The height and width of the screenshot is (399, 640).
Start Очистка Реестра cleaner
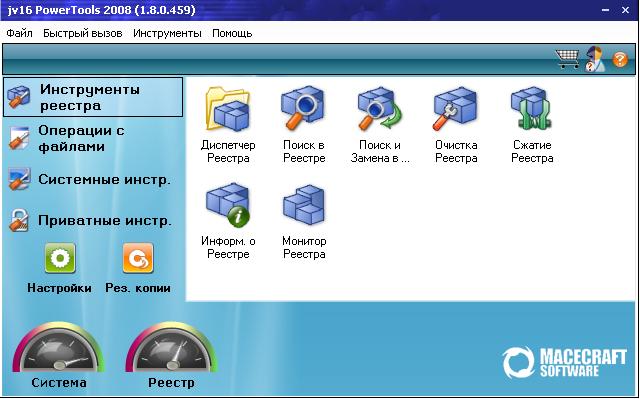tap(456, 108)
